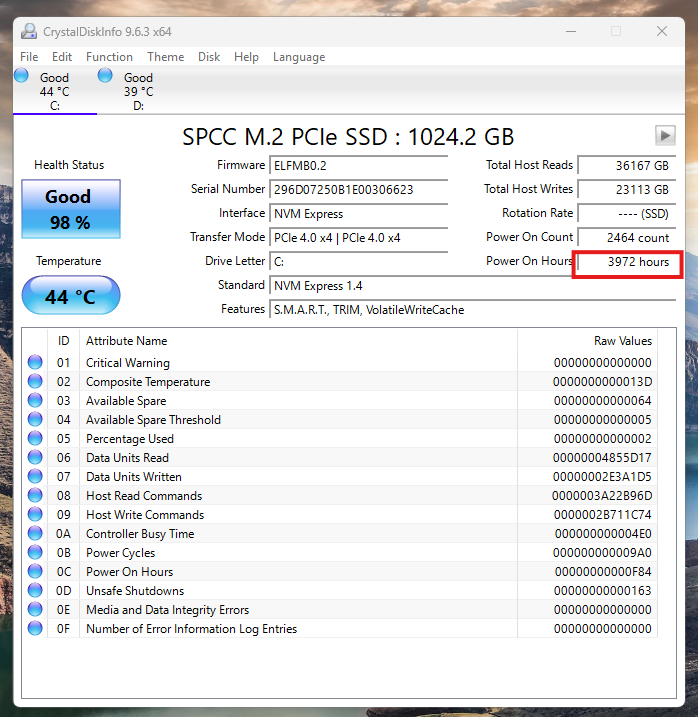
Task: Close the CrystalDiskInfo window
Action: (661, 31)
